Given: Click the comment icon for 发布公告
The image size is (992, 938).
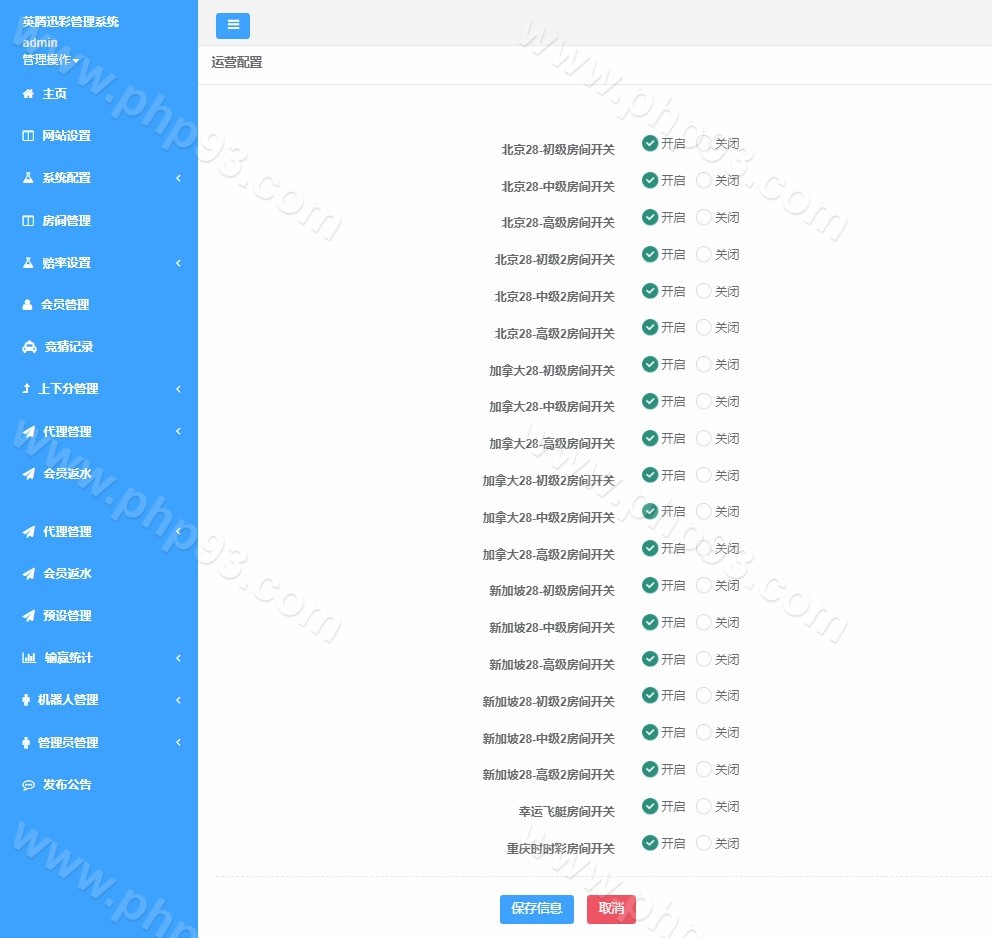Looking at the screenshot, I should coord(28,785).
